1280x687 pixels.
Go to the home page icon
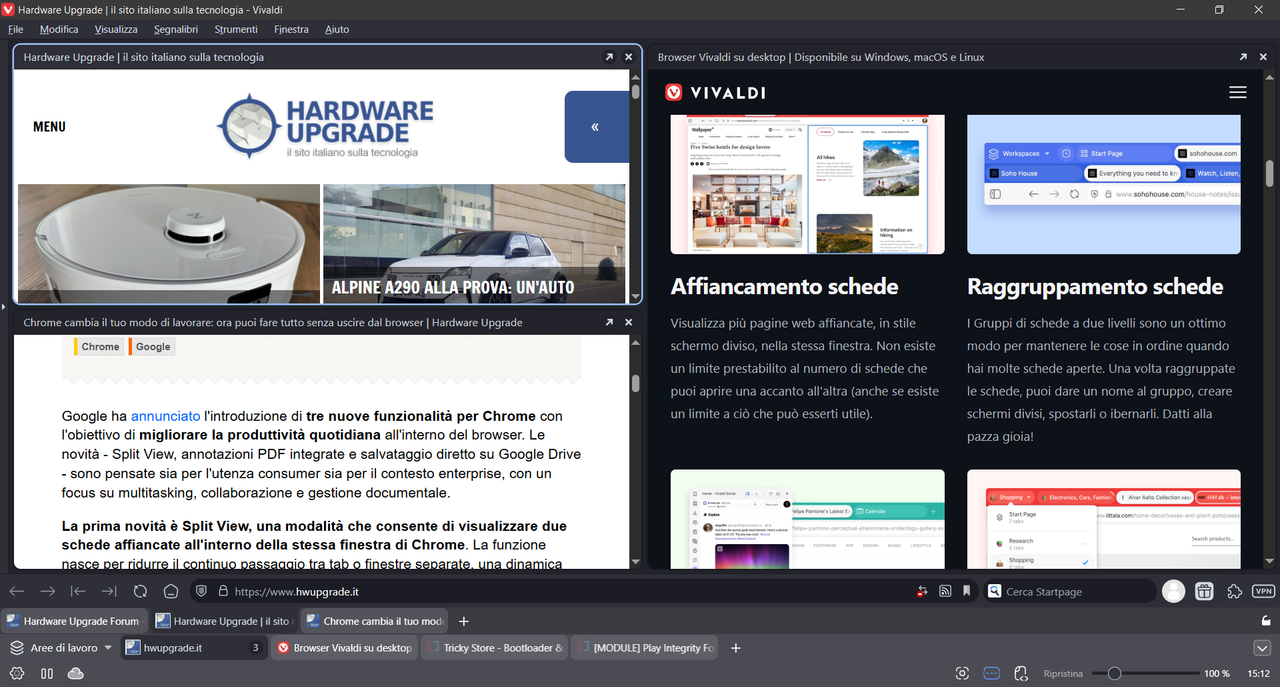coord(171,591)
